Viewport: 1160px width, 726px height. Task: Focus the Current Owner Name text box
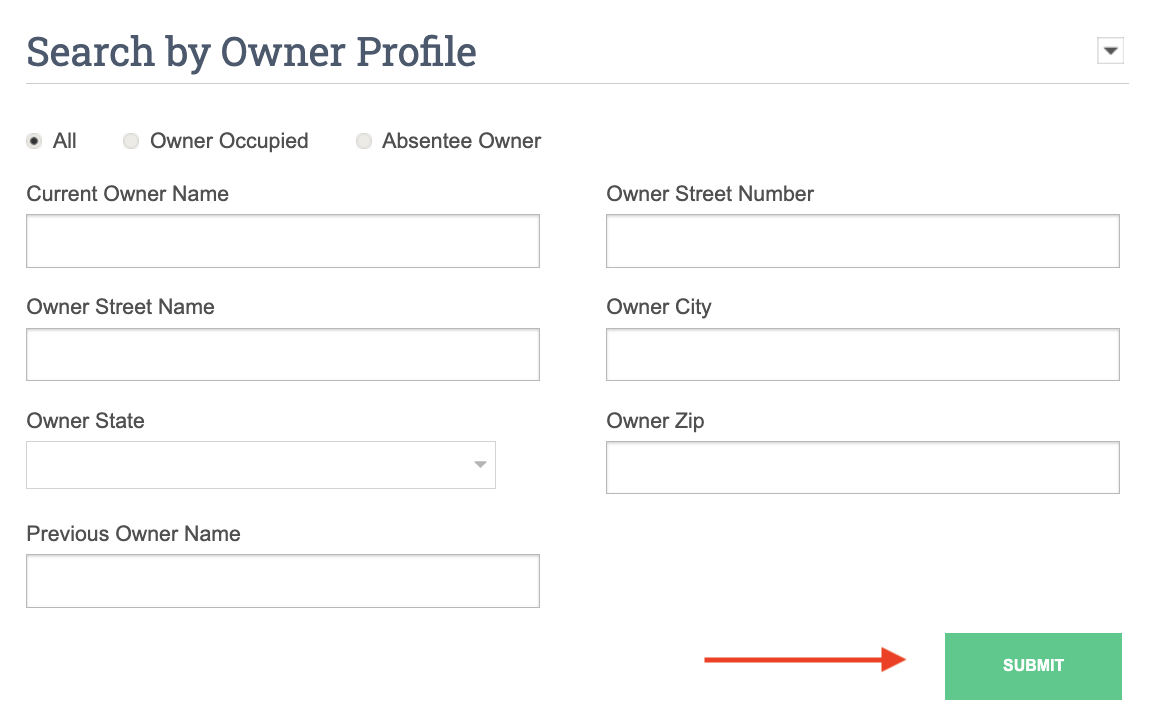point(283,241)
